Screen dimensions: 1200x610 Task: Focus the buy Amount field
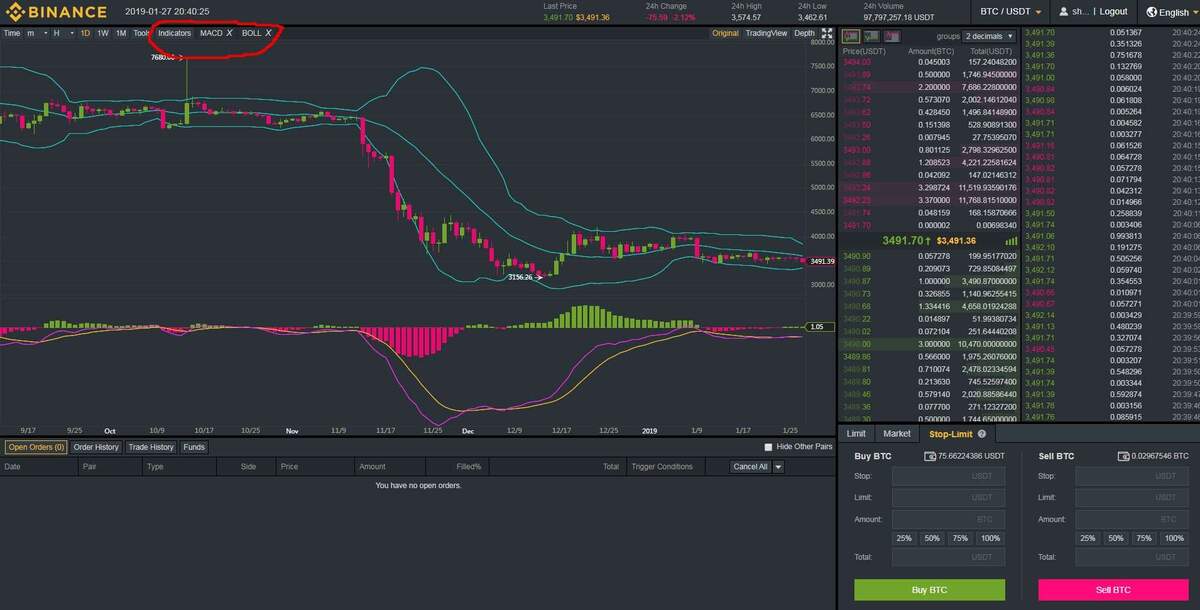pos(948,519)
